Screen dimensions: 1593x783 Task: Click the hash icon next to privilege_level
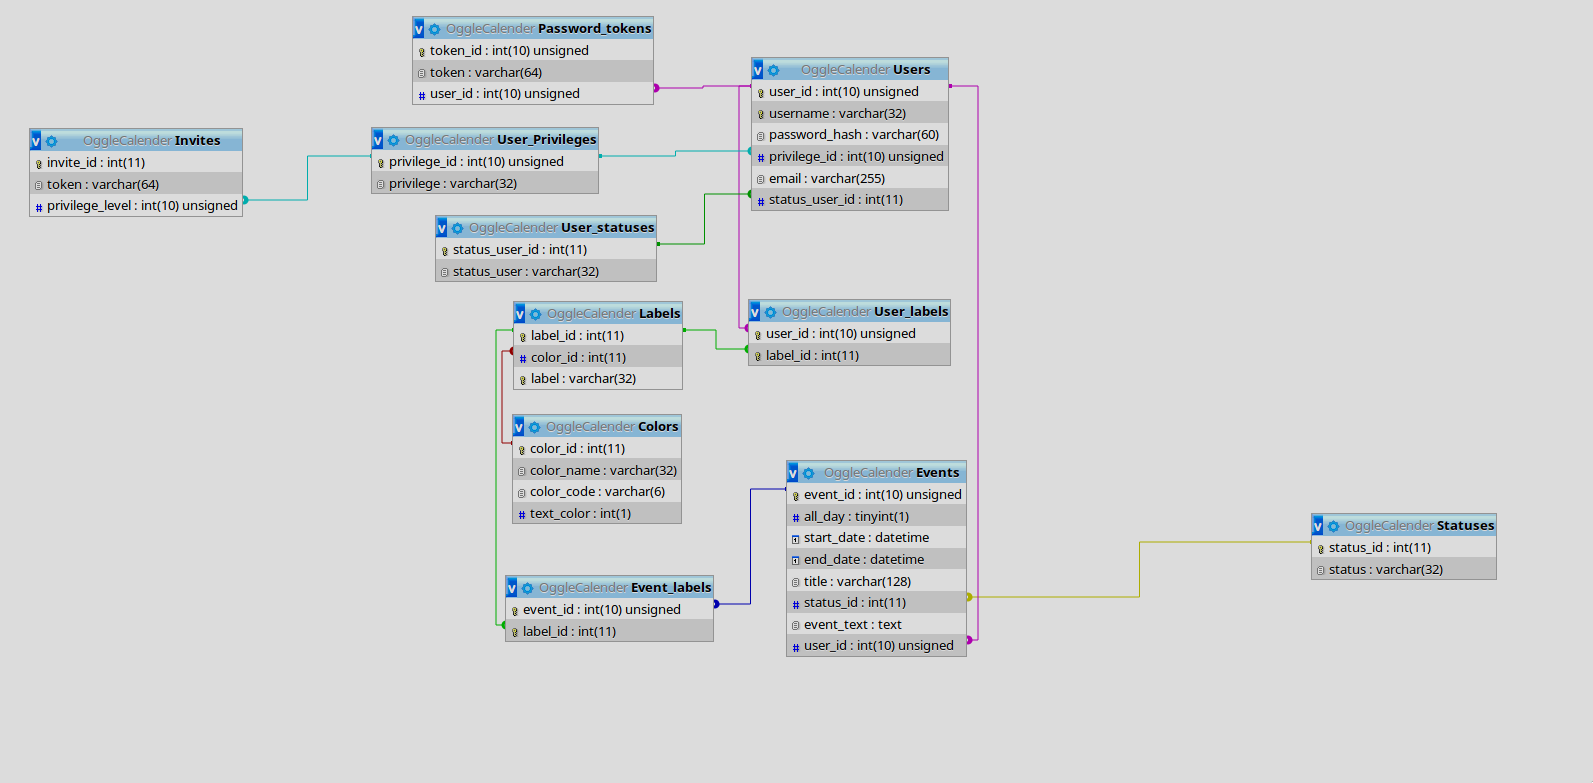39,207
